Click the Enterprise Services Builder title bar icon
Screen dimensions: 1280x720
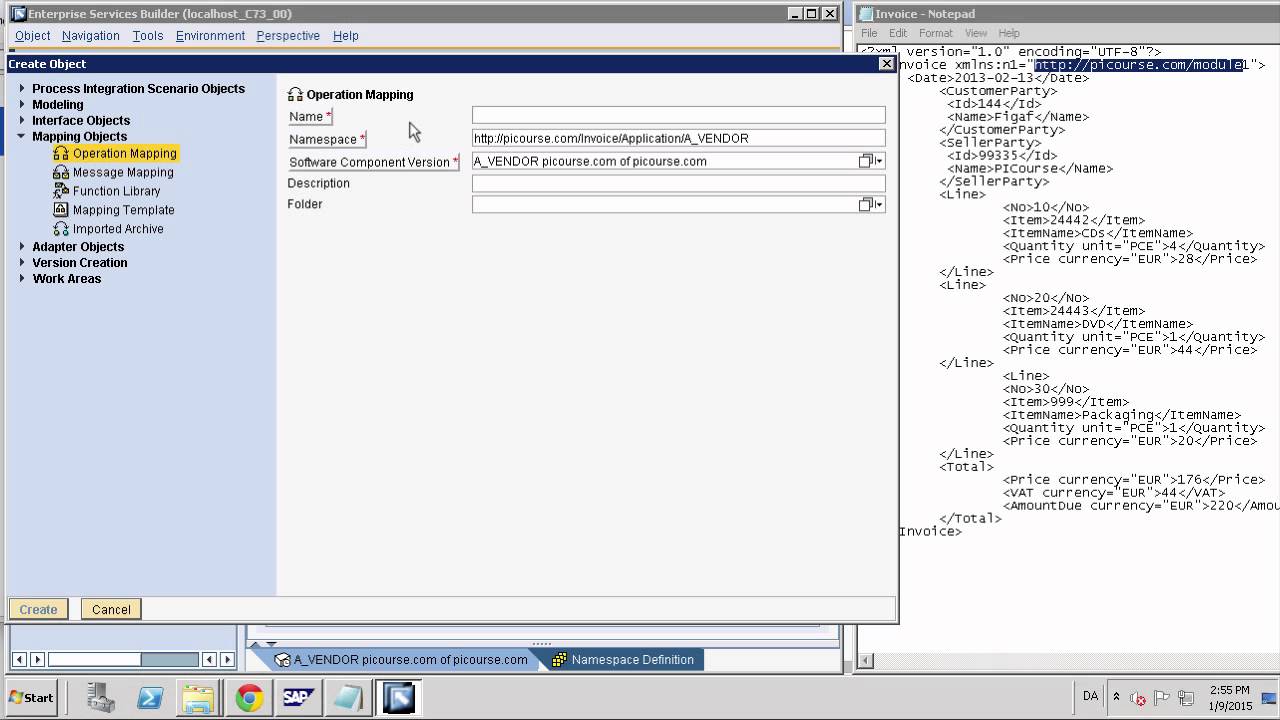[x=18, y=14]
